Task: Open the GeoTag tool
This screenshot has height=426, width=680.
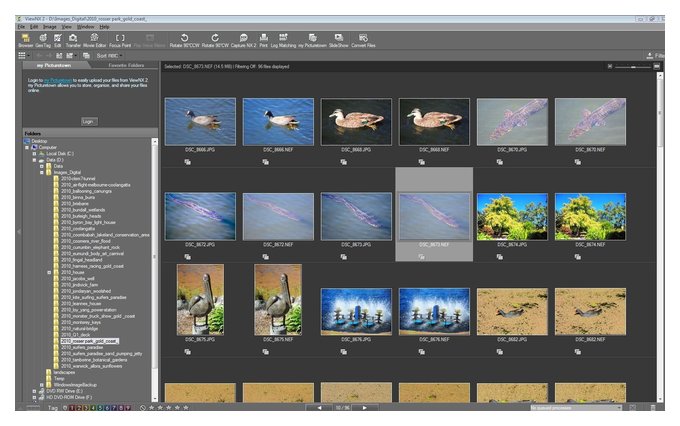Action: point(43,40)
